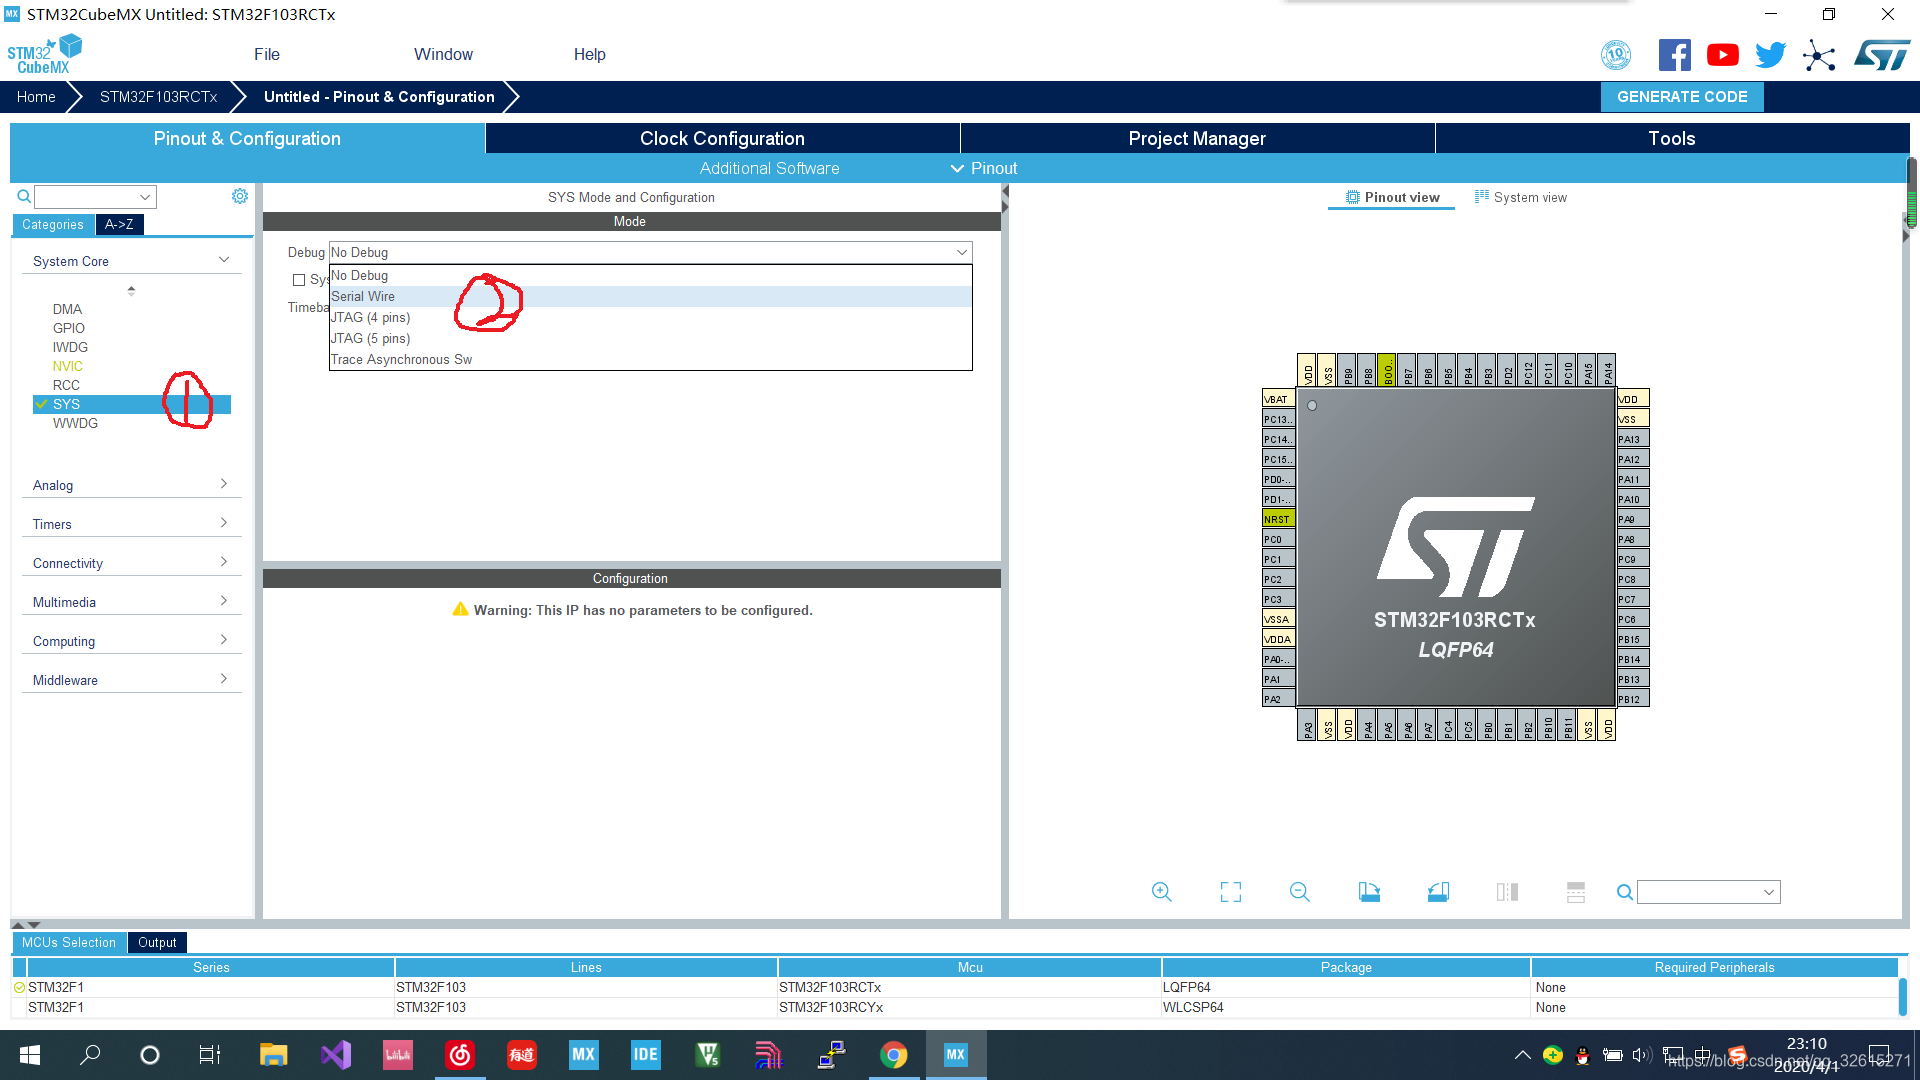
Task: Open the File menu
Action: click(267, 54)
